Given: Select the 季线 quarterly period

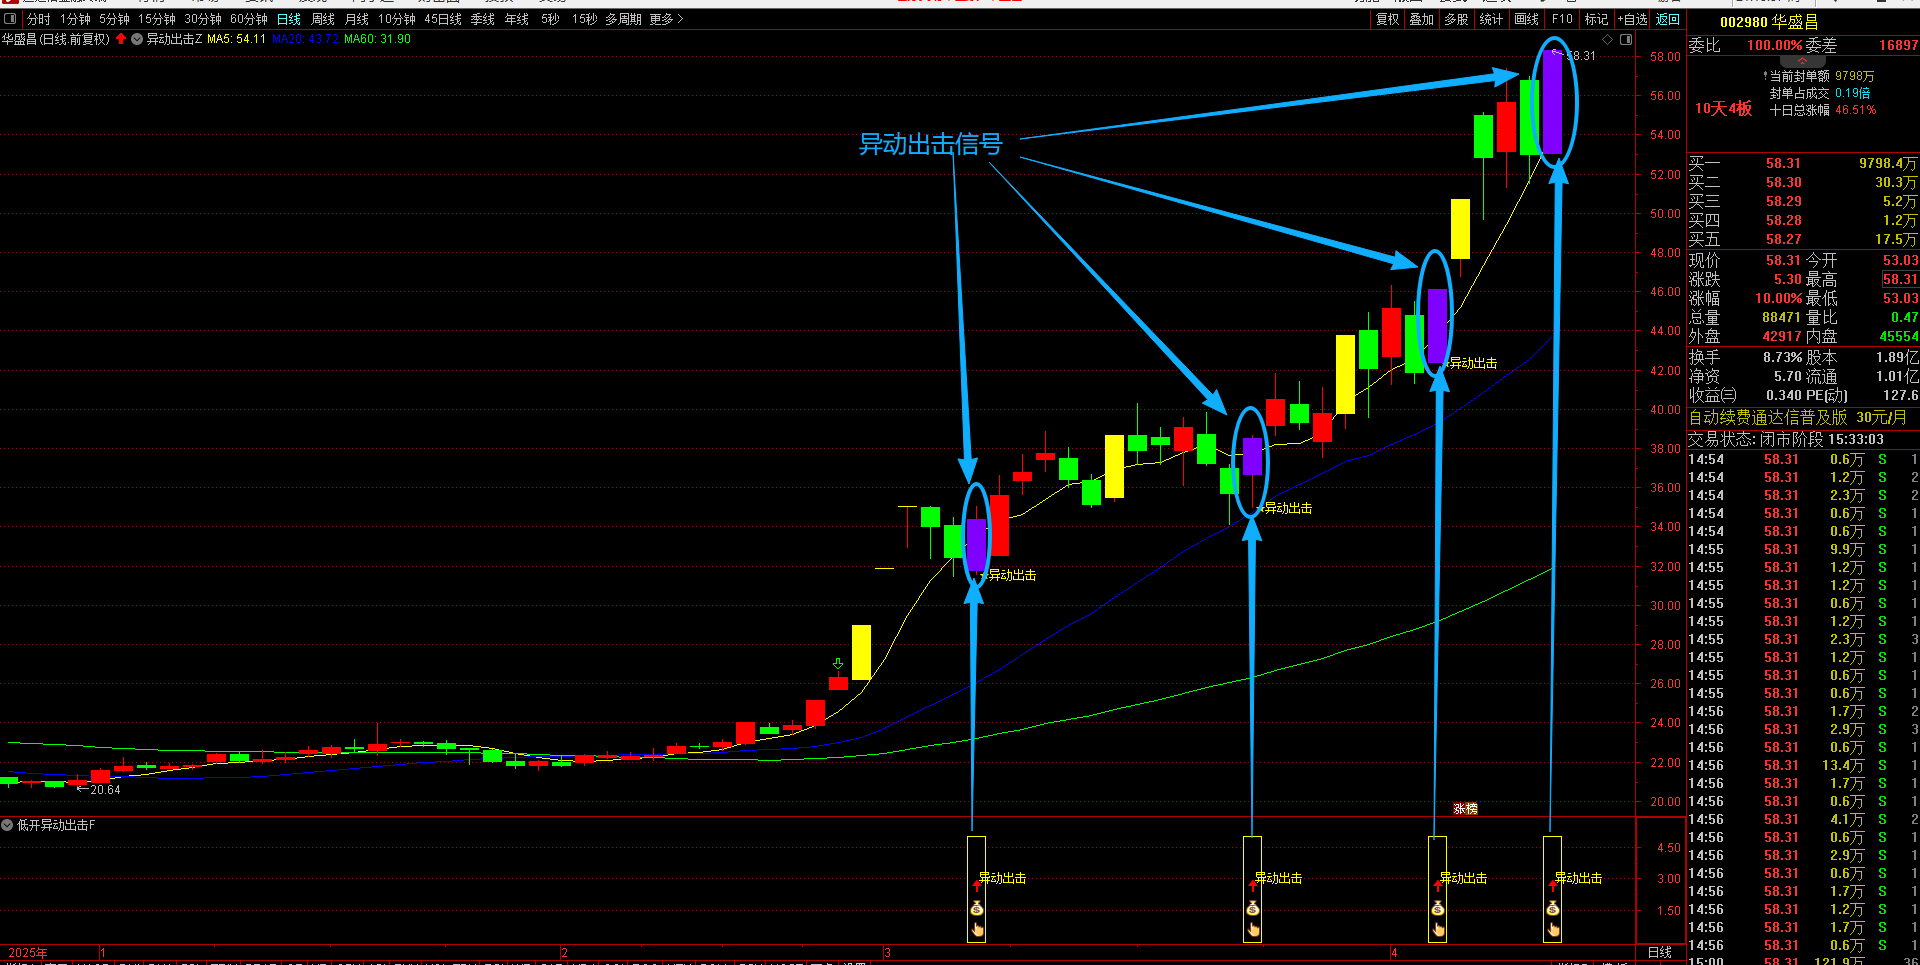Looking at the screenshot, I should [483, 19].
